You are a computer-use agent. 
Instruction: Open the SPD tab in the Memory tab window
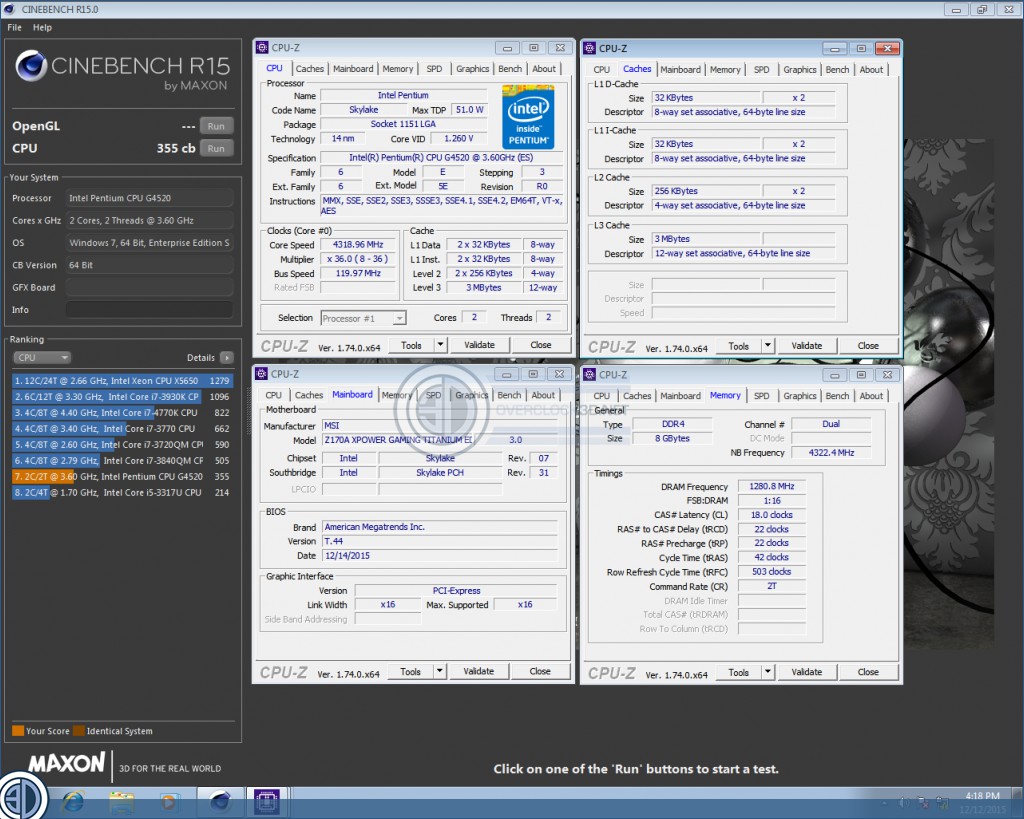761,396
